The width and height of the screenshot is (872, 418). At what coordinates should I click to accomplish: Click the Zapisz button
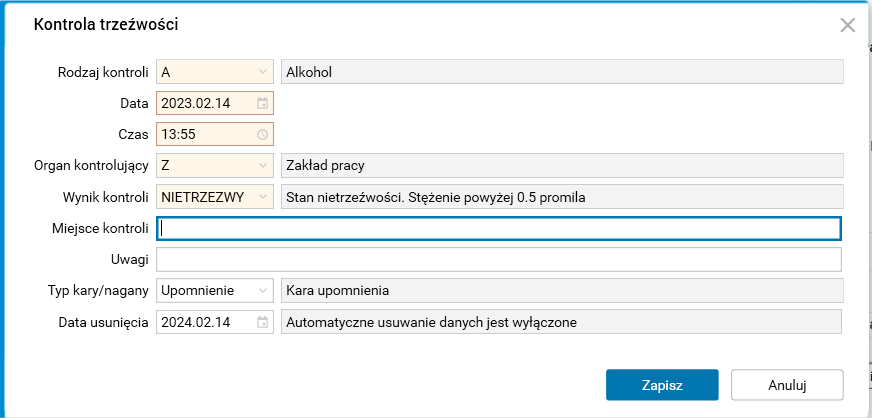tap(662, 385)
